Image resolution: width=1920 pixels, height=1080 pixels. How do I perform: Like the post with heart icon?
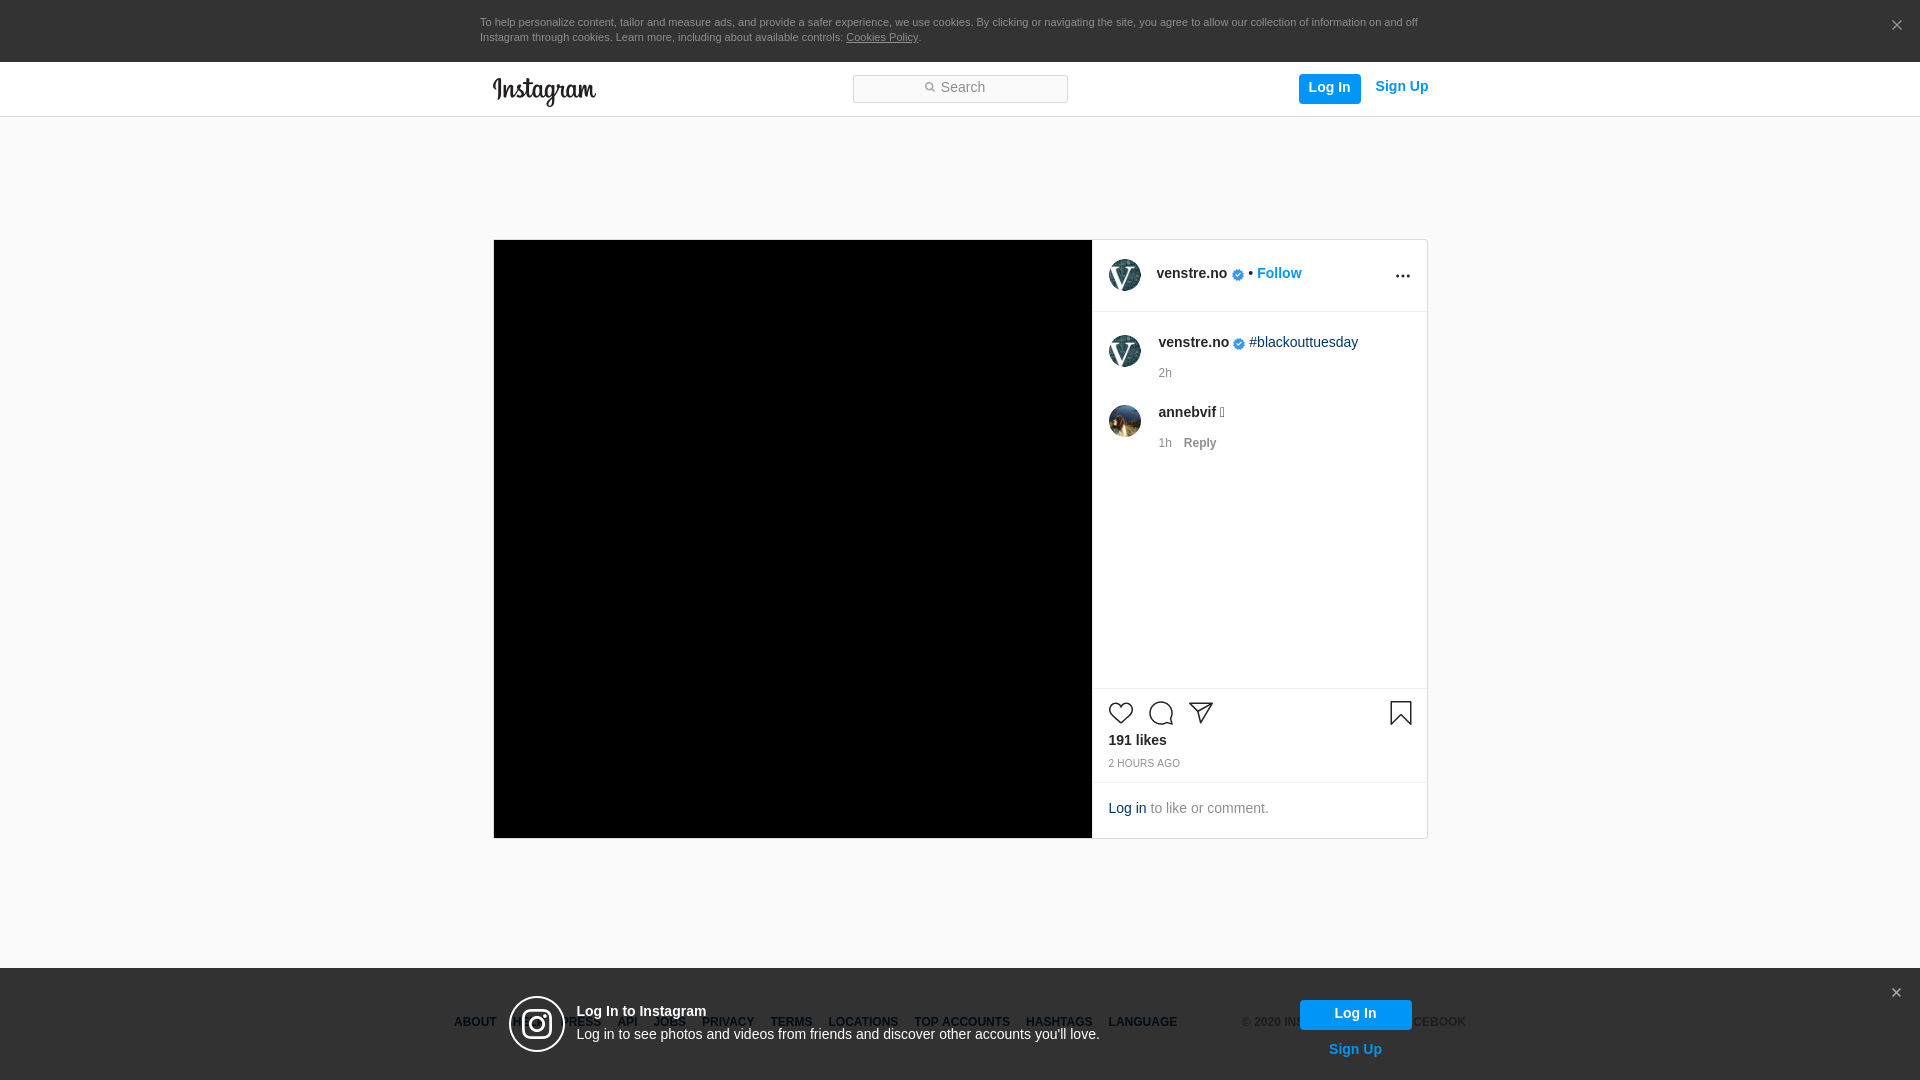1120,713
